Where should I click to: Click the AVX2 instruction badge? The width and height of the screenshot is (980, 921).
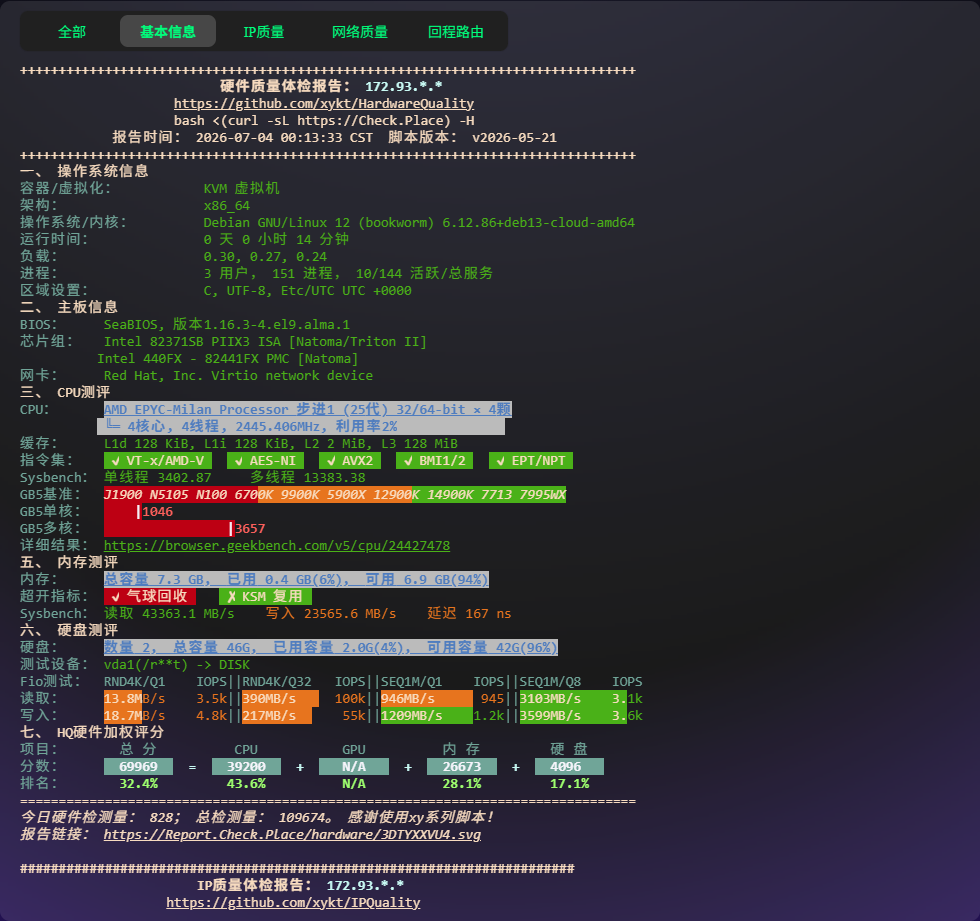coord(350,460)
